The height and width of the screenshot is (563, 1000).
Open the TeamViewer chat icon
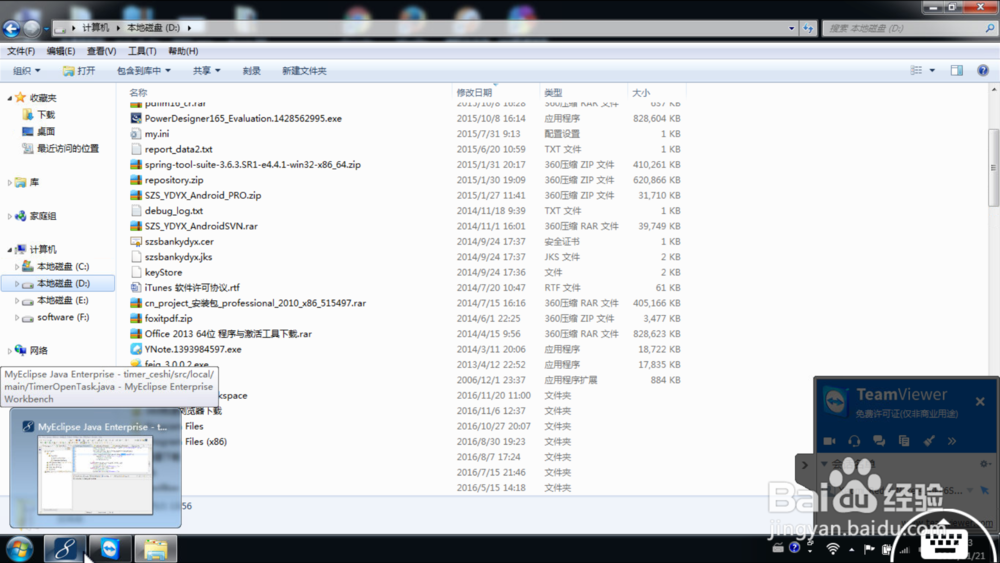879,441
